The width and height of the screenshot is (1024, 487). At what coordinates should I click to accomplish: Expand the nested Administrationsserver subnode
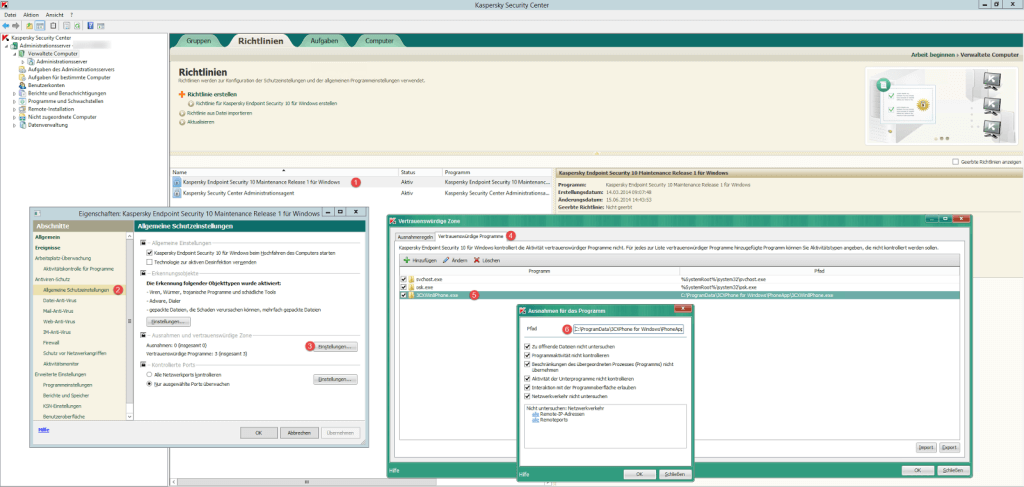click(x=23, y=61)
